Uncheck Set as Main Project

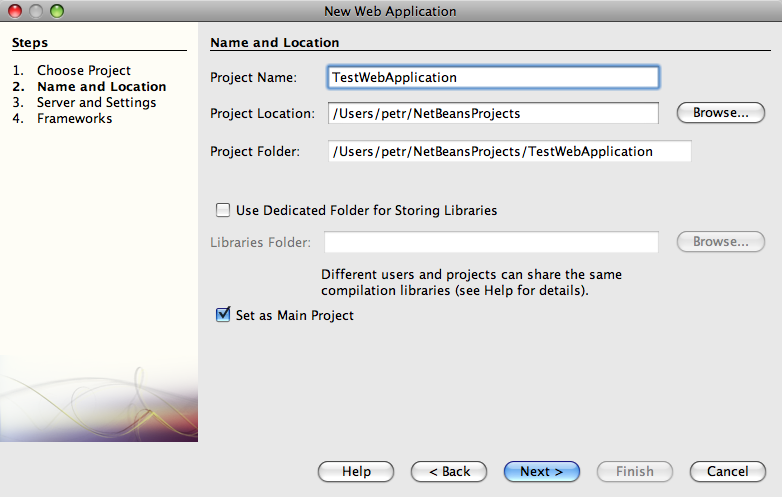pos(223,315)
